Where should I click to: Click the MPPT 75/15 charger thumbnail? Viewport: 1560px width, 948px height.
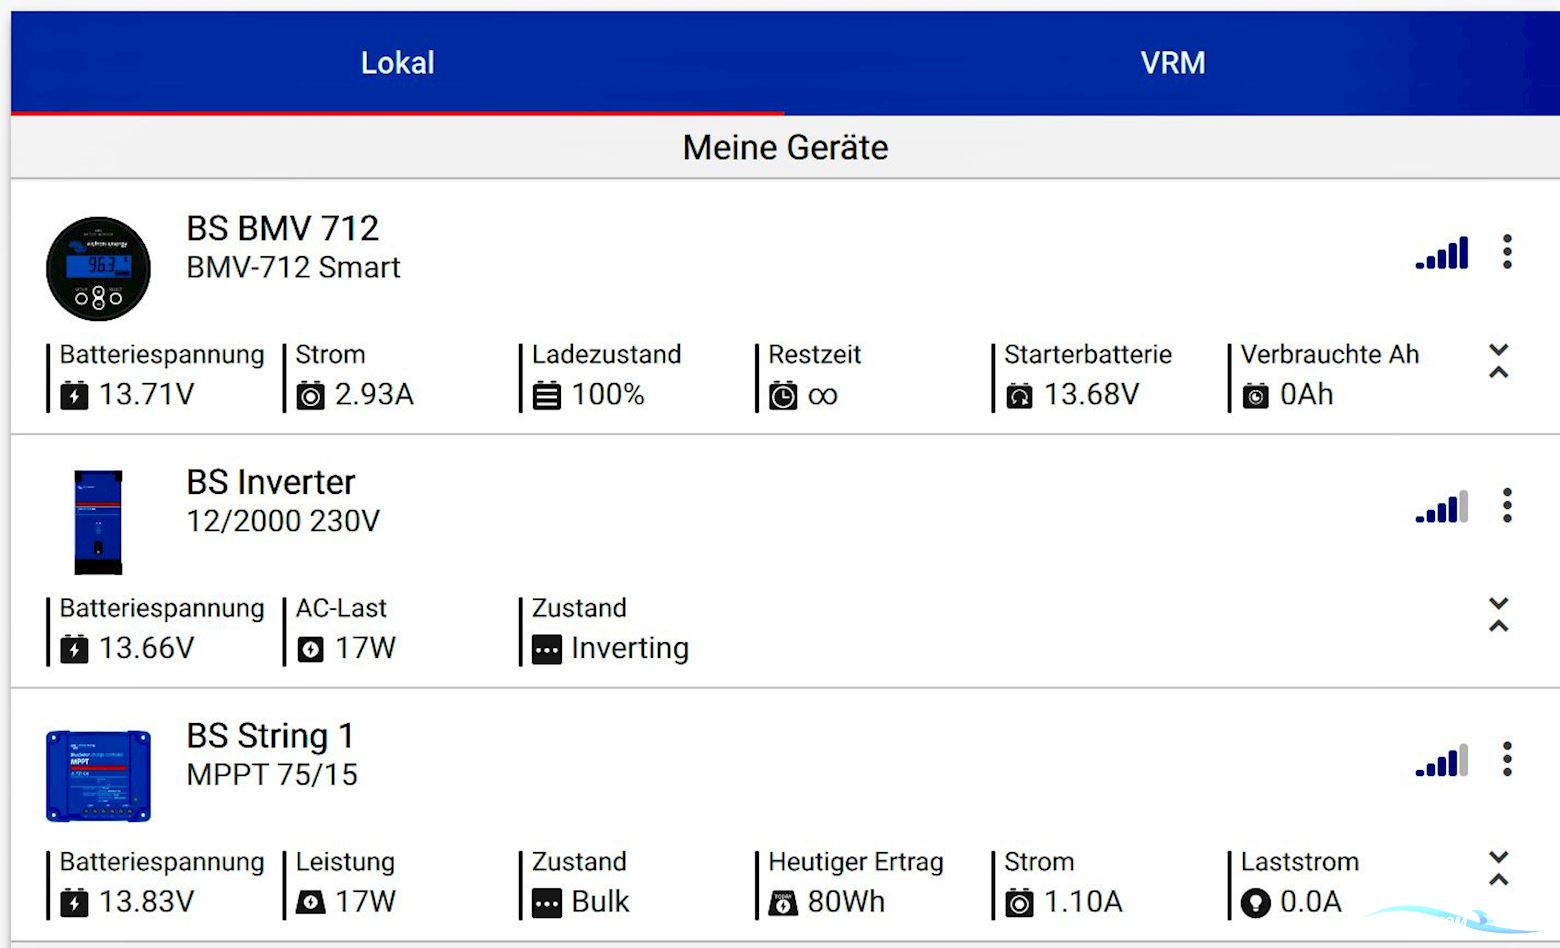pos(98,776)
